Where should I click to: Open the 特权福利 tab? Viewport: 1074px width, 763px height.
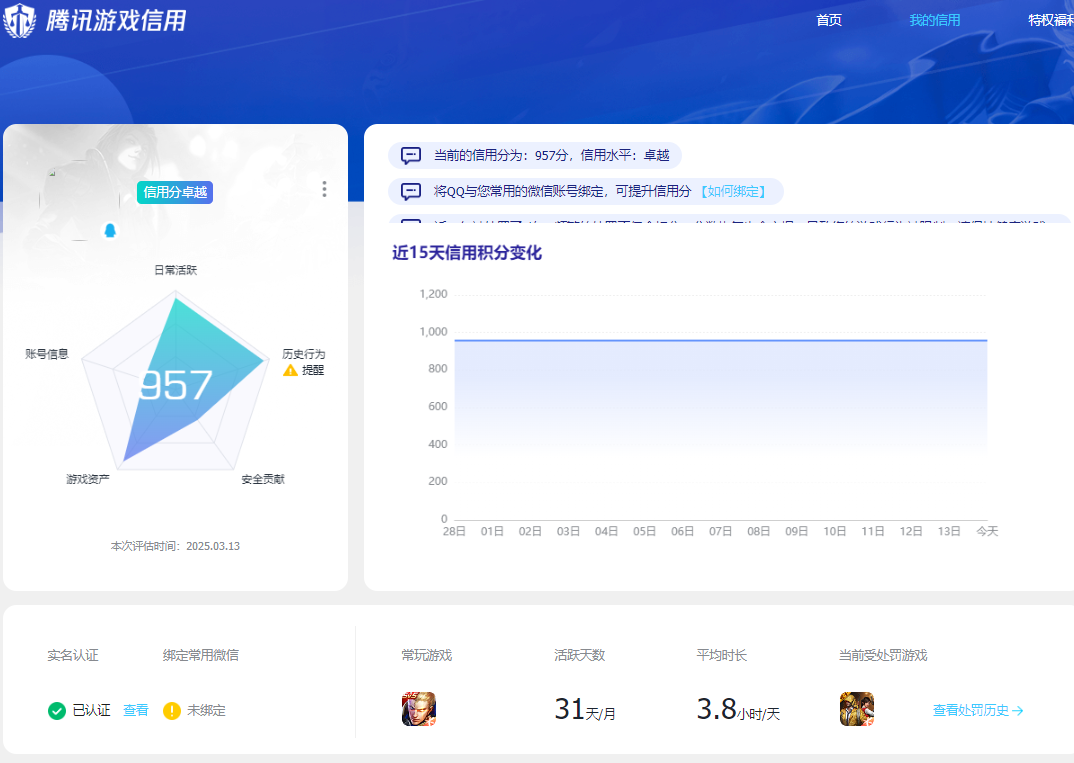coord(1051,21)
